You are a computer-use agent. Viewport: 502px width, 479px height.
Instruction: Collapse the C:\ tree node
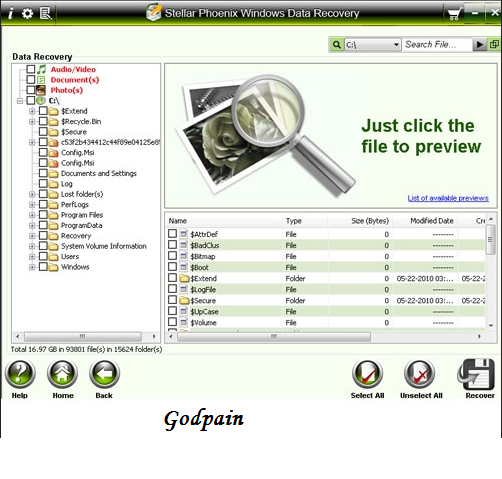[x=20, y=101]
